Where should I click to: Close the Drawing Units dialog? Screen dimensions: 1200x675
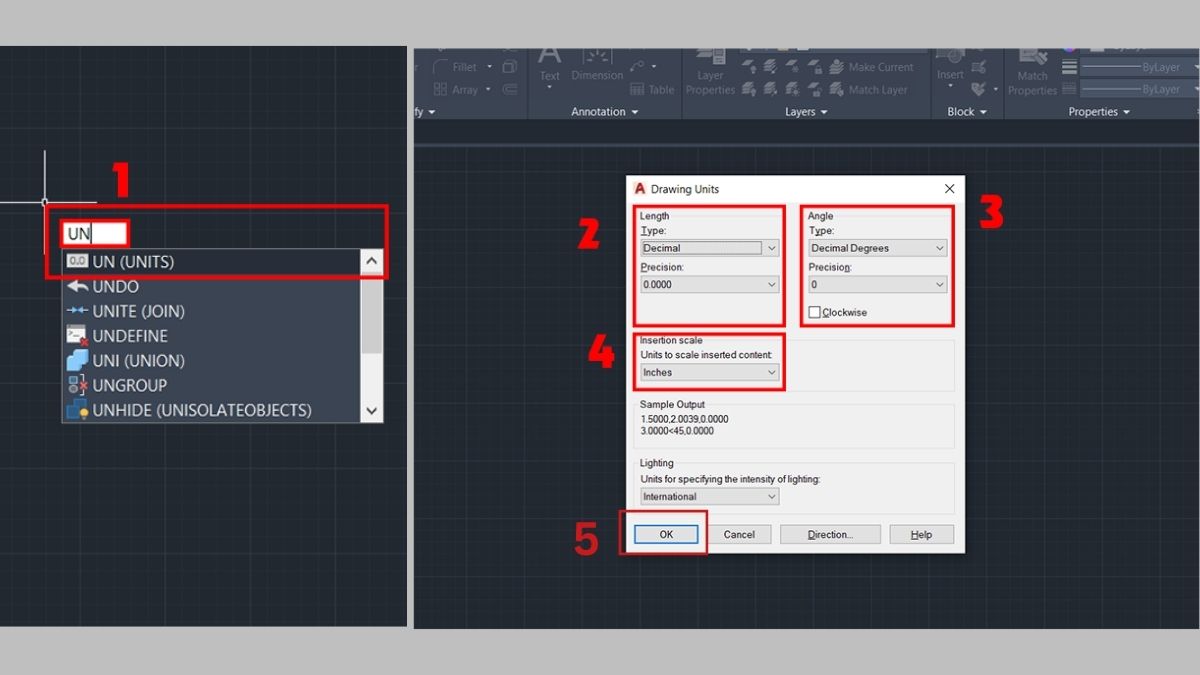tap(949, 188)
